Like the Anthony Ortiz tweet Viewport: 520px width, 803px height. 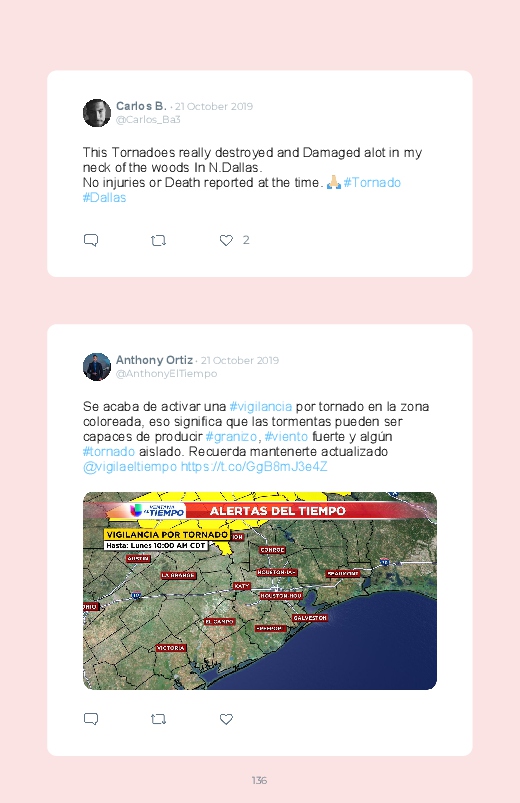226,719
